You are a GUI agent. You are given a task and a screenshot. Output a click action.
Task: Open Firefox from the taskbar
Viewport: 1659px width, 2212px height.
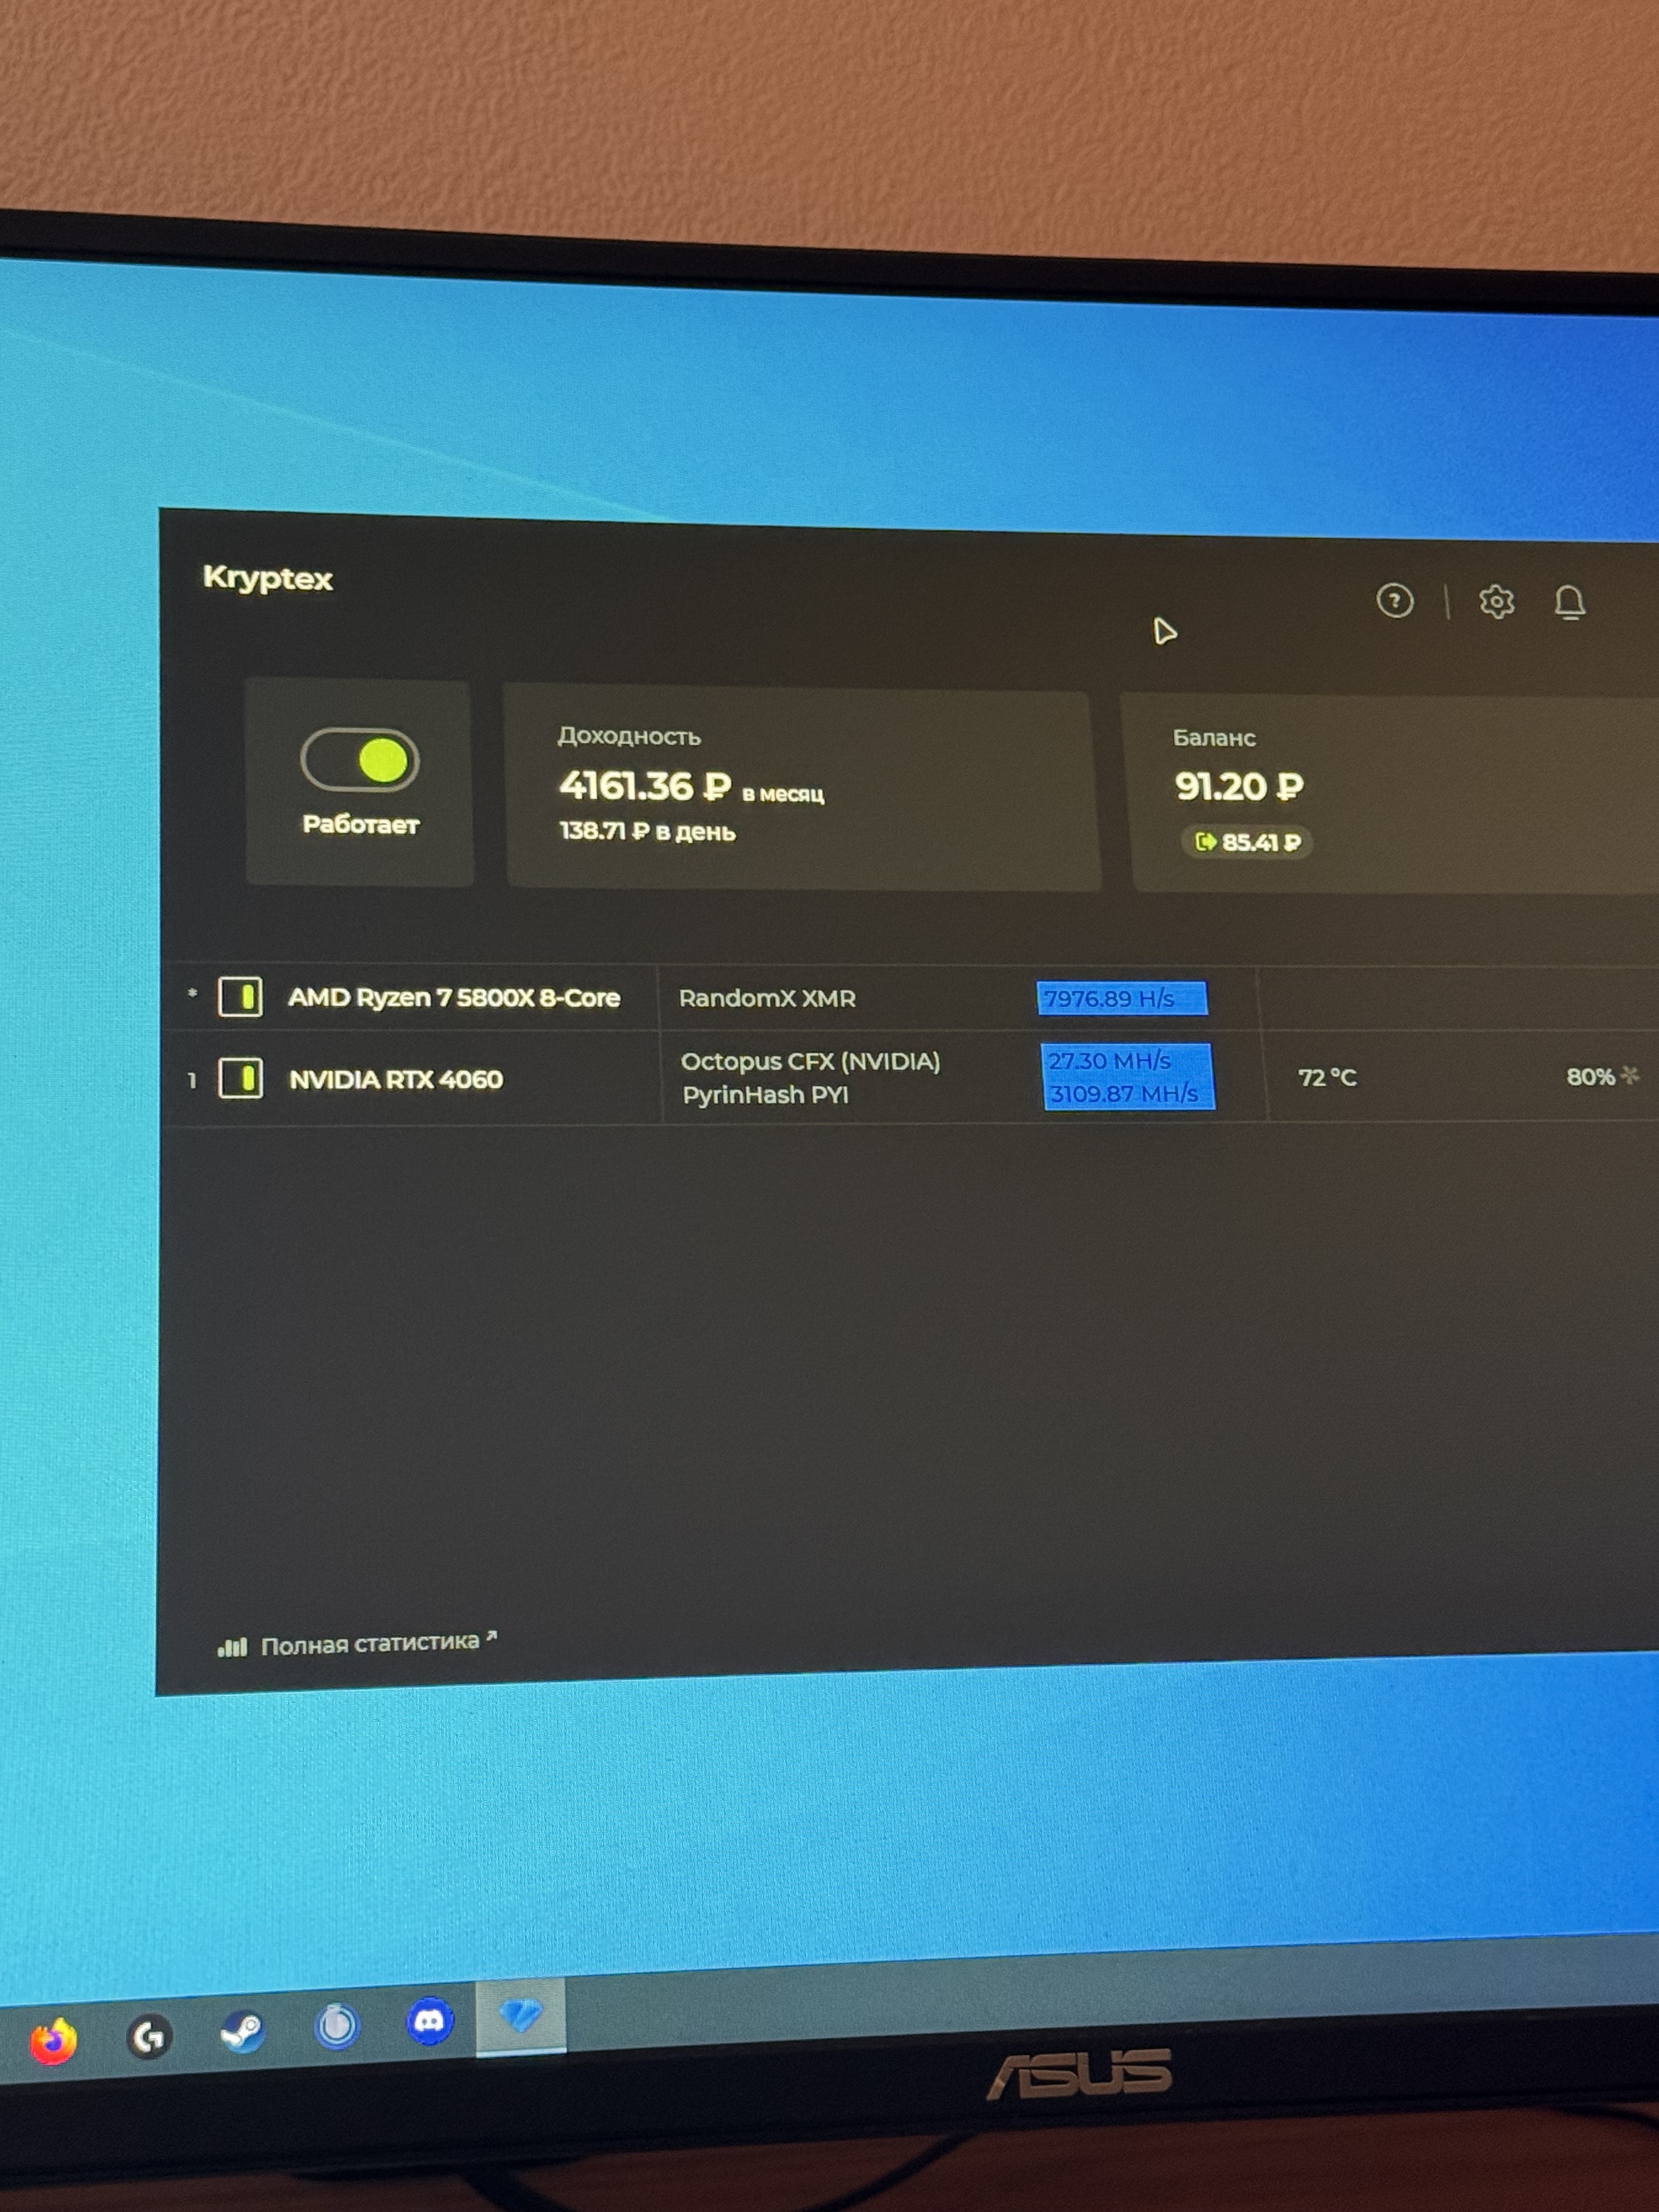(x=54, y=2040)
